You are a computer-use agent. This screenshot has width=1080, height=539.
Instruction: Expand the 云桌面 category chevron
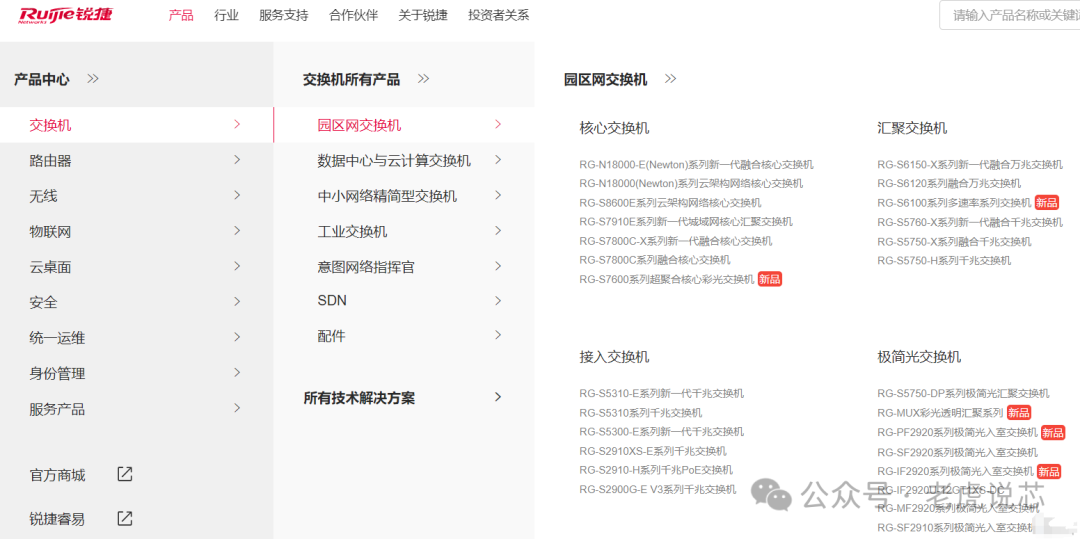[x=237, y=266]
